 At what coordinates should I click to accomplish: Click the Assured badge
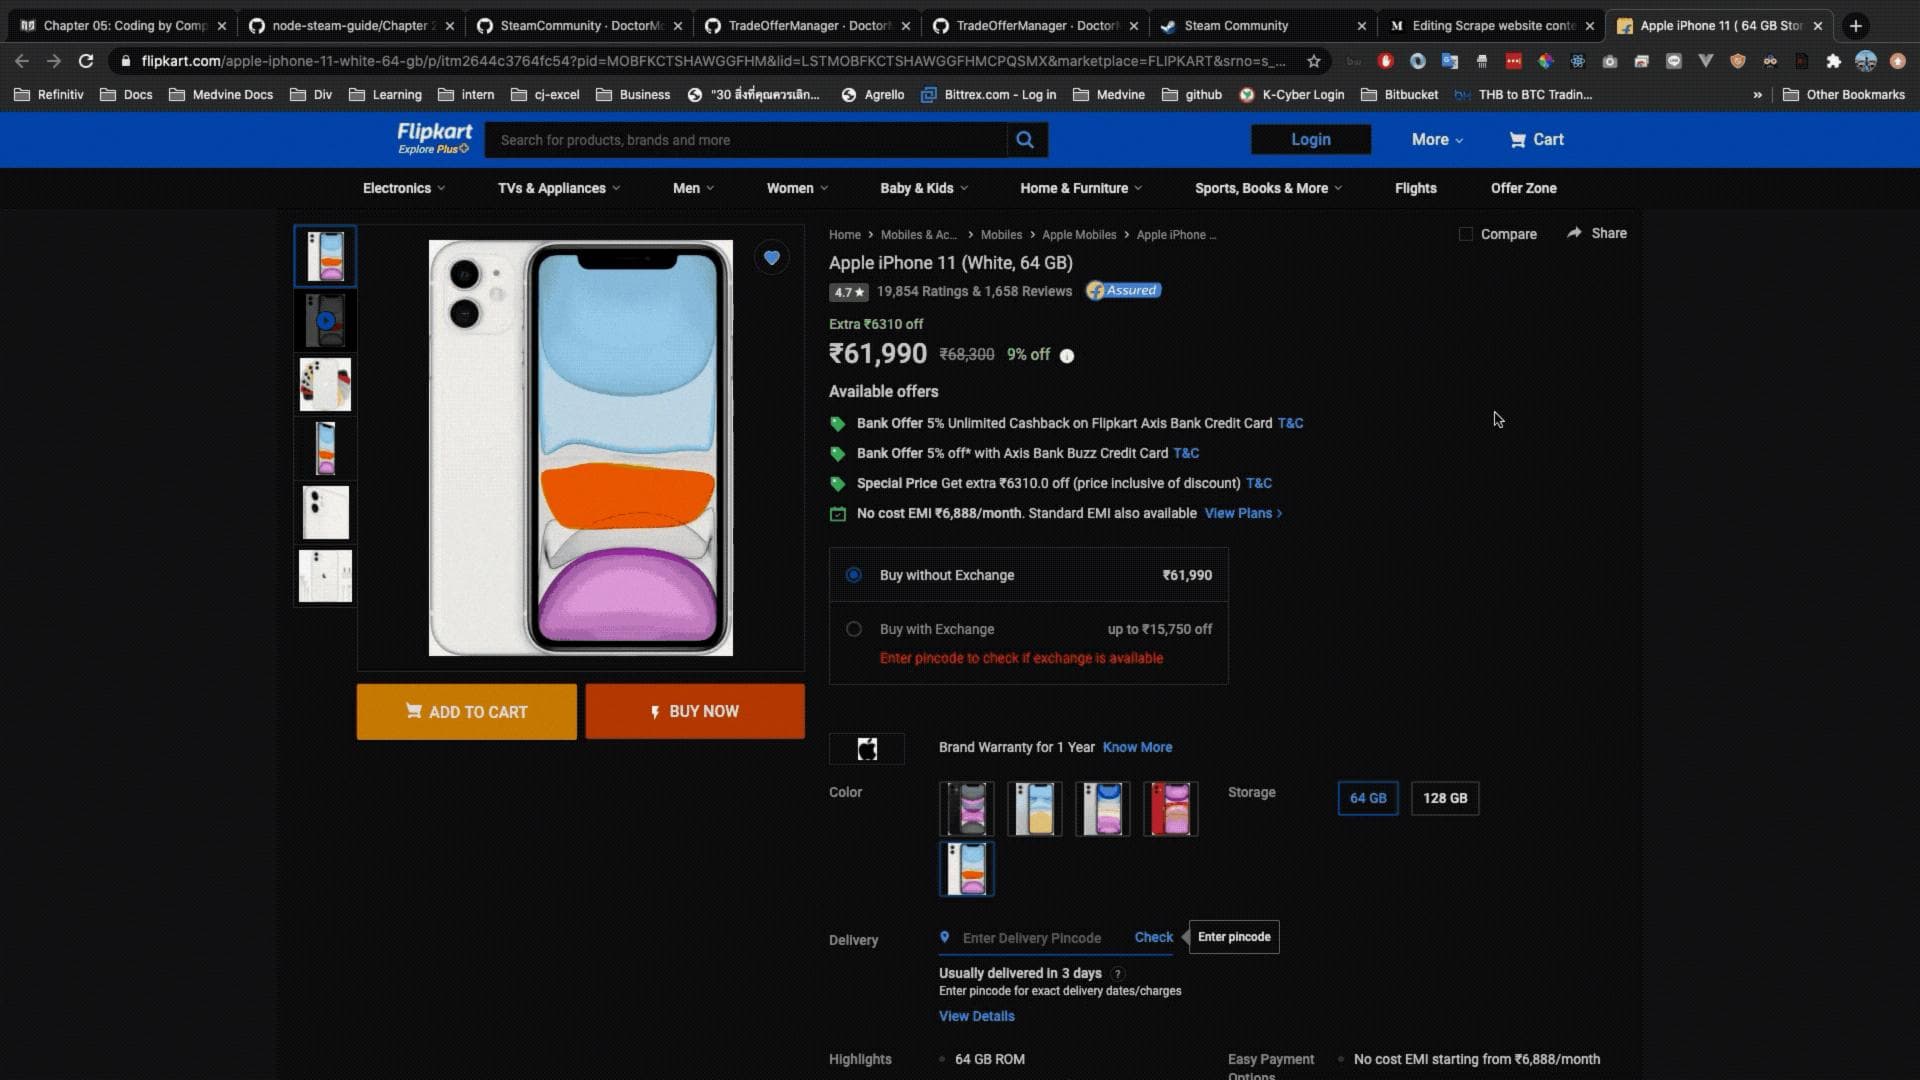click(x=1123, y=291)
